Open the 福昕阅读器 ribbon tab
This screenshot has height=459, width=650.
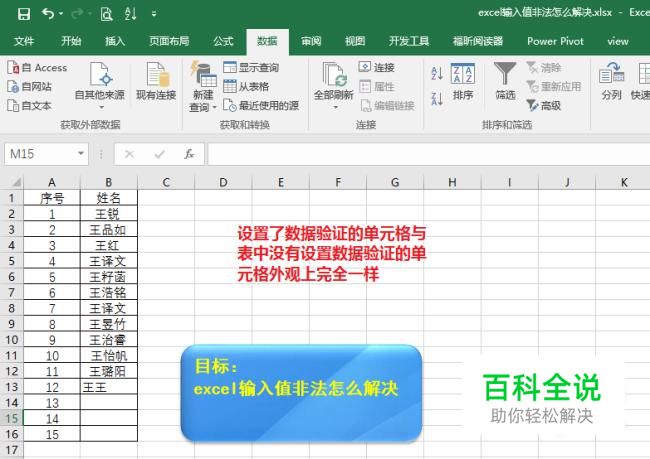click(x=478, y=41)
